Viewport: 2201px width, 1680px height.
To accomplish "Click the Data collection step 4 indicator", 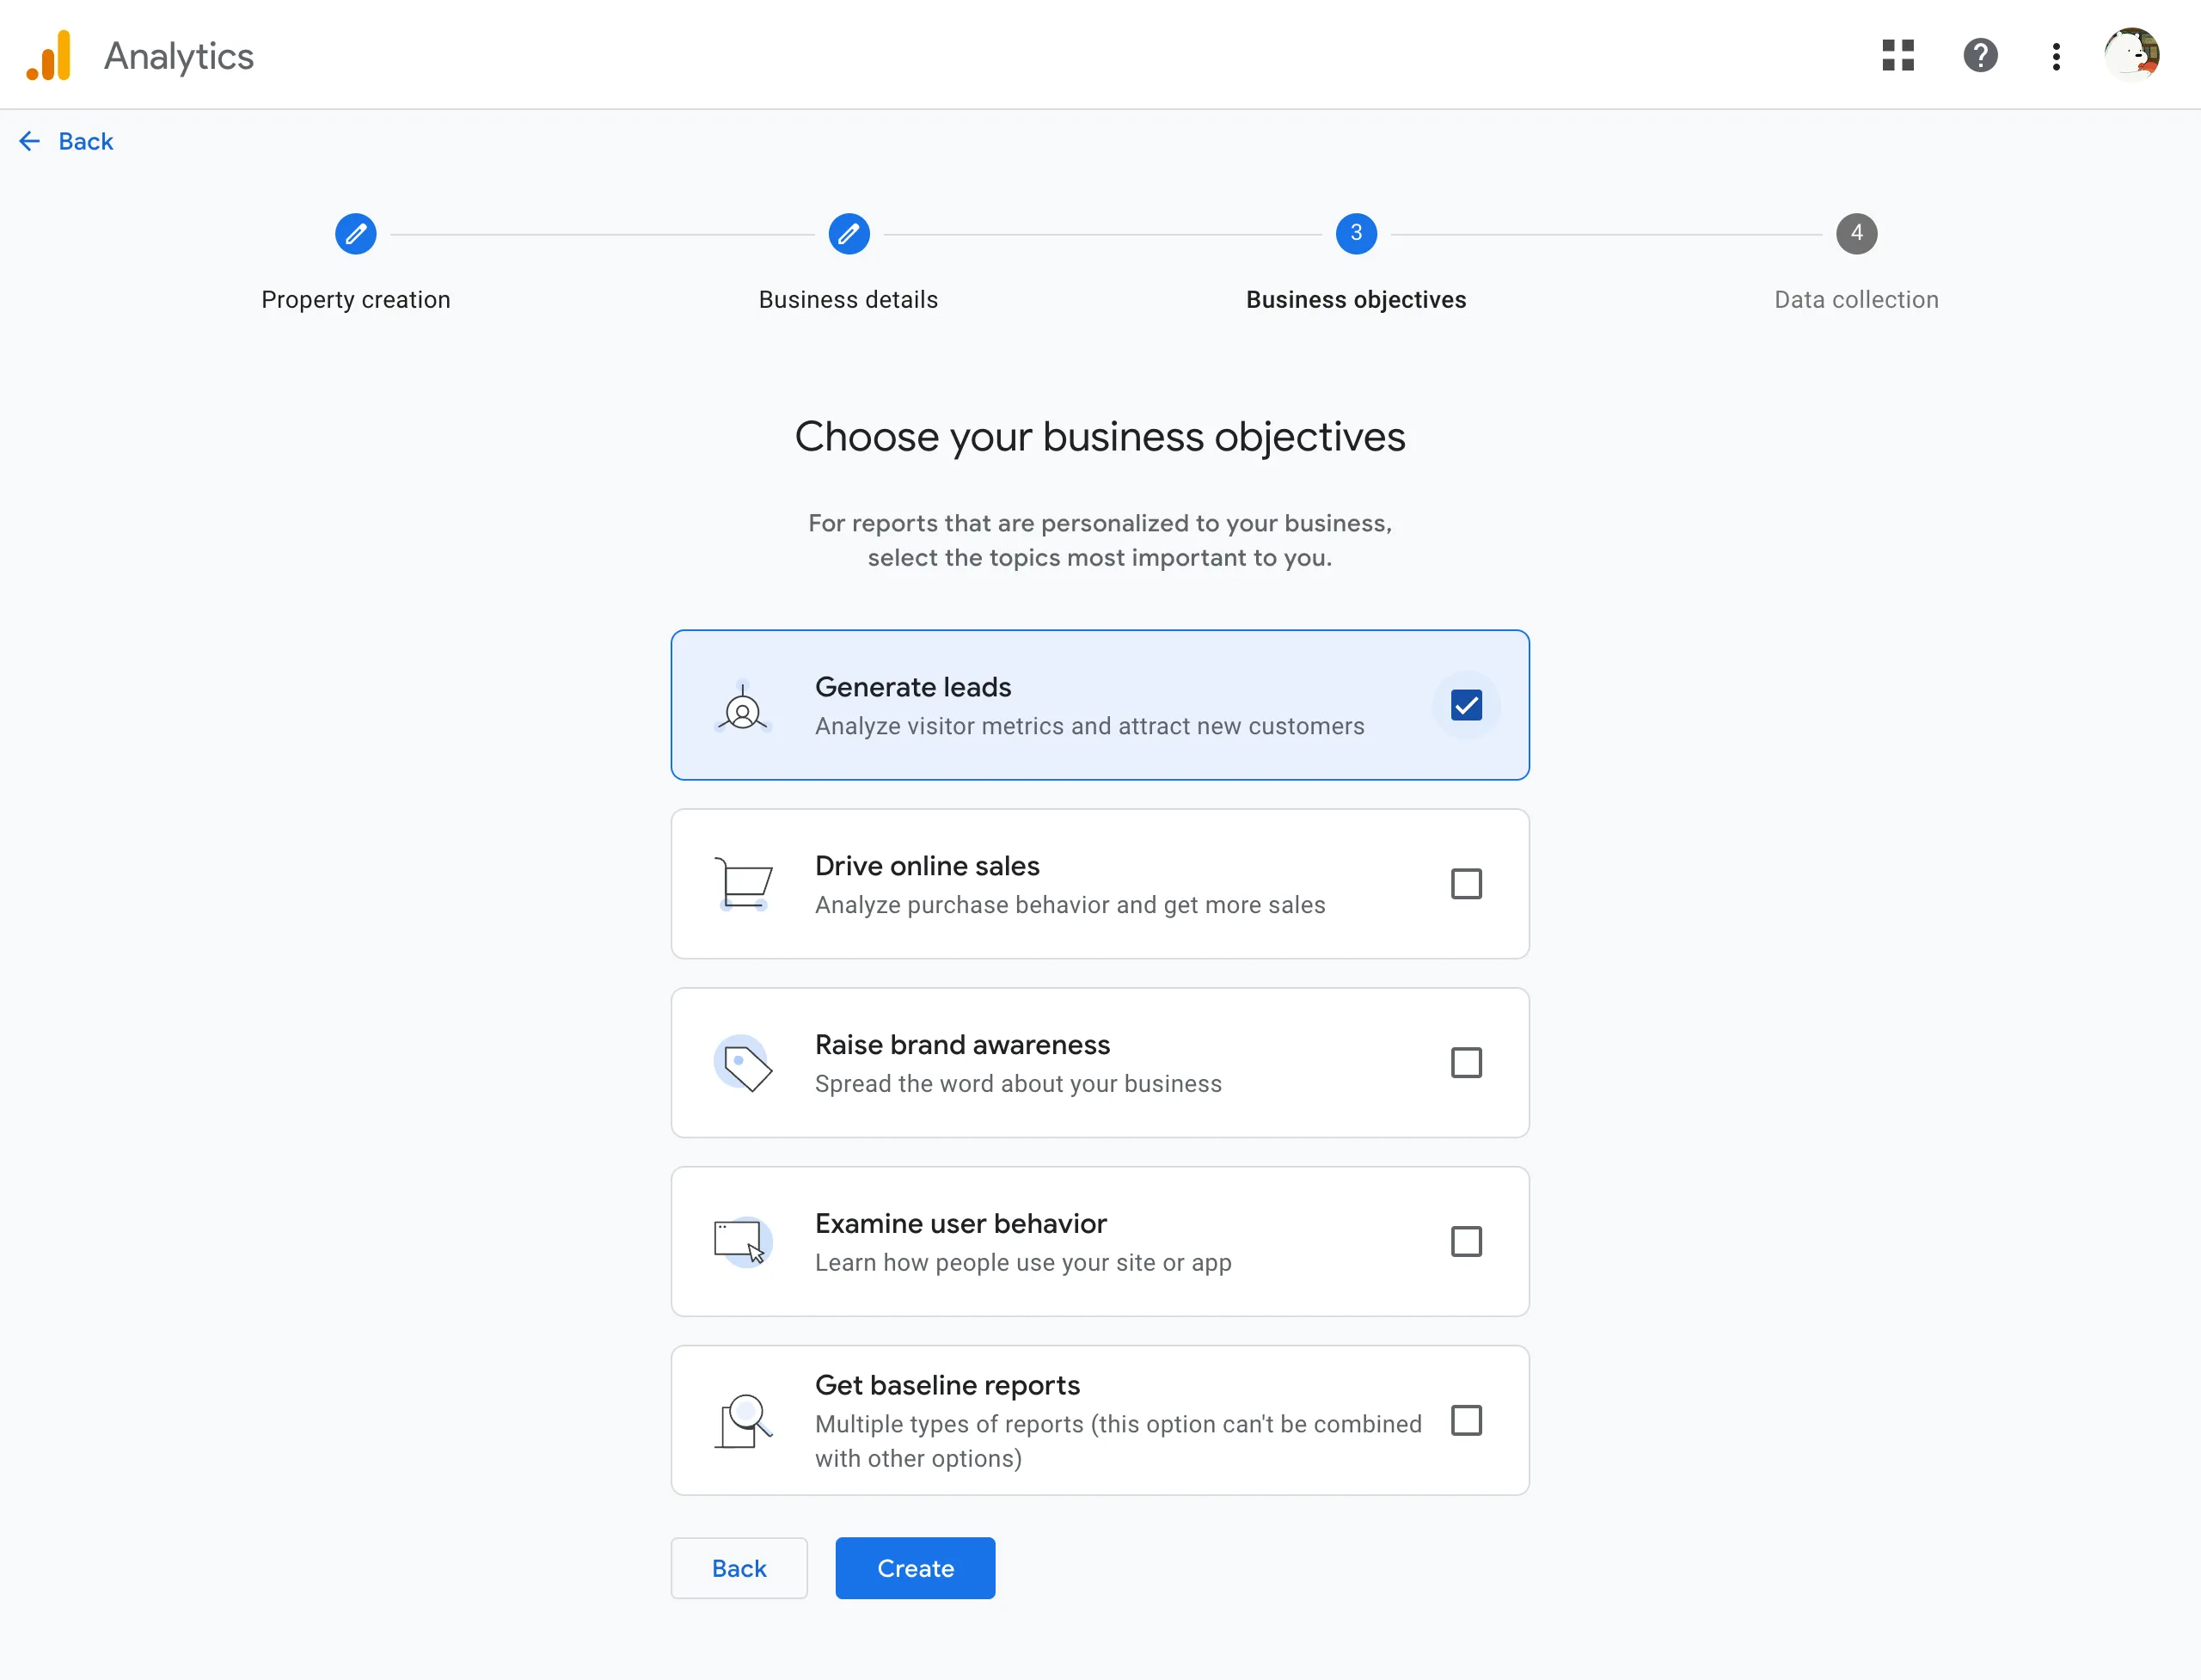I will click(x=1857, y=233).
